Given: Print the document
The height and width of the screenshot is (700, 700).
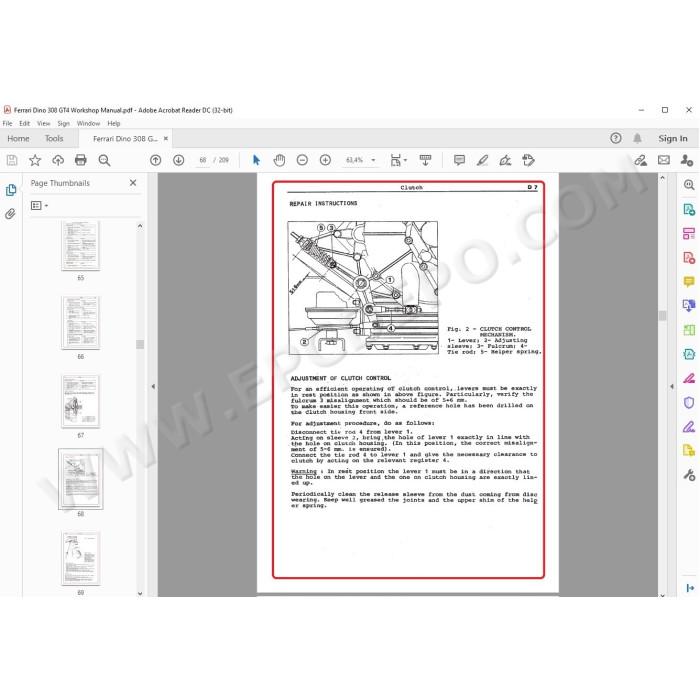Looking at the screenshot, I should [x=81, y=160].
